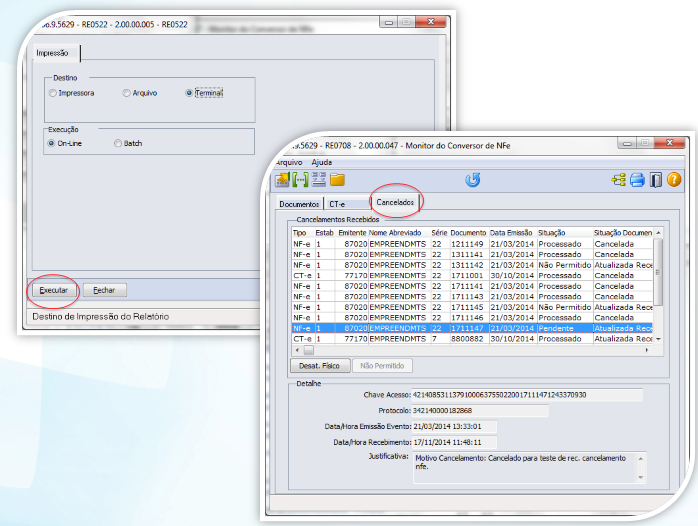Open the yellow folder toolbar icon
The image size is (698, 526).
click(337, 180)
